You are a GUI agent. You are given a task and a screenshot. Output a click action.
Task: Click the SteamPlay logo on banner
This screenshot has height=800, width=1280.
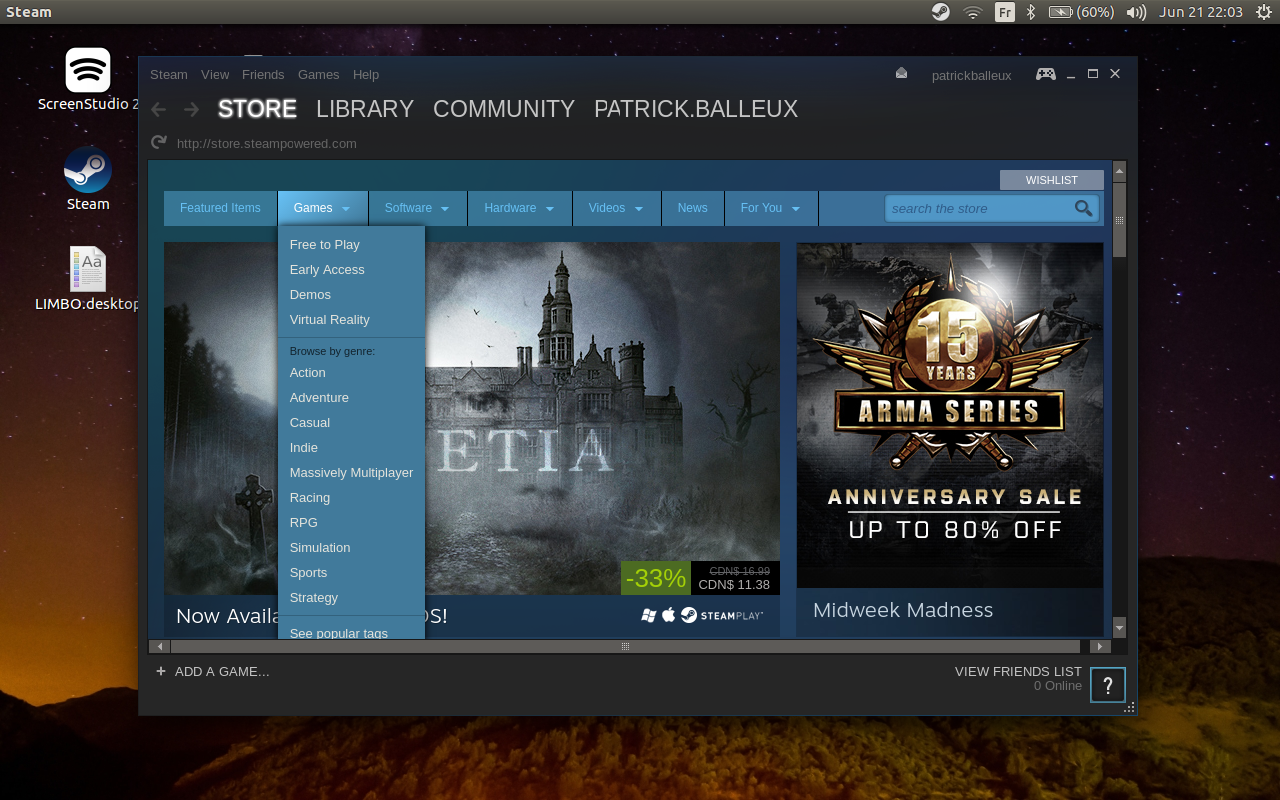(x=722, y=615)
